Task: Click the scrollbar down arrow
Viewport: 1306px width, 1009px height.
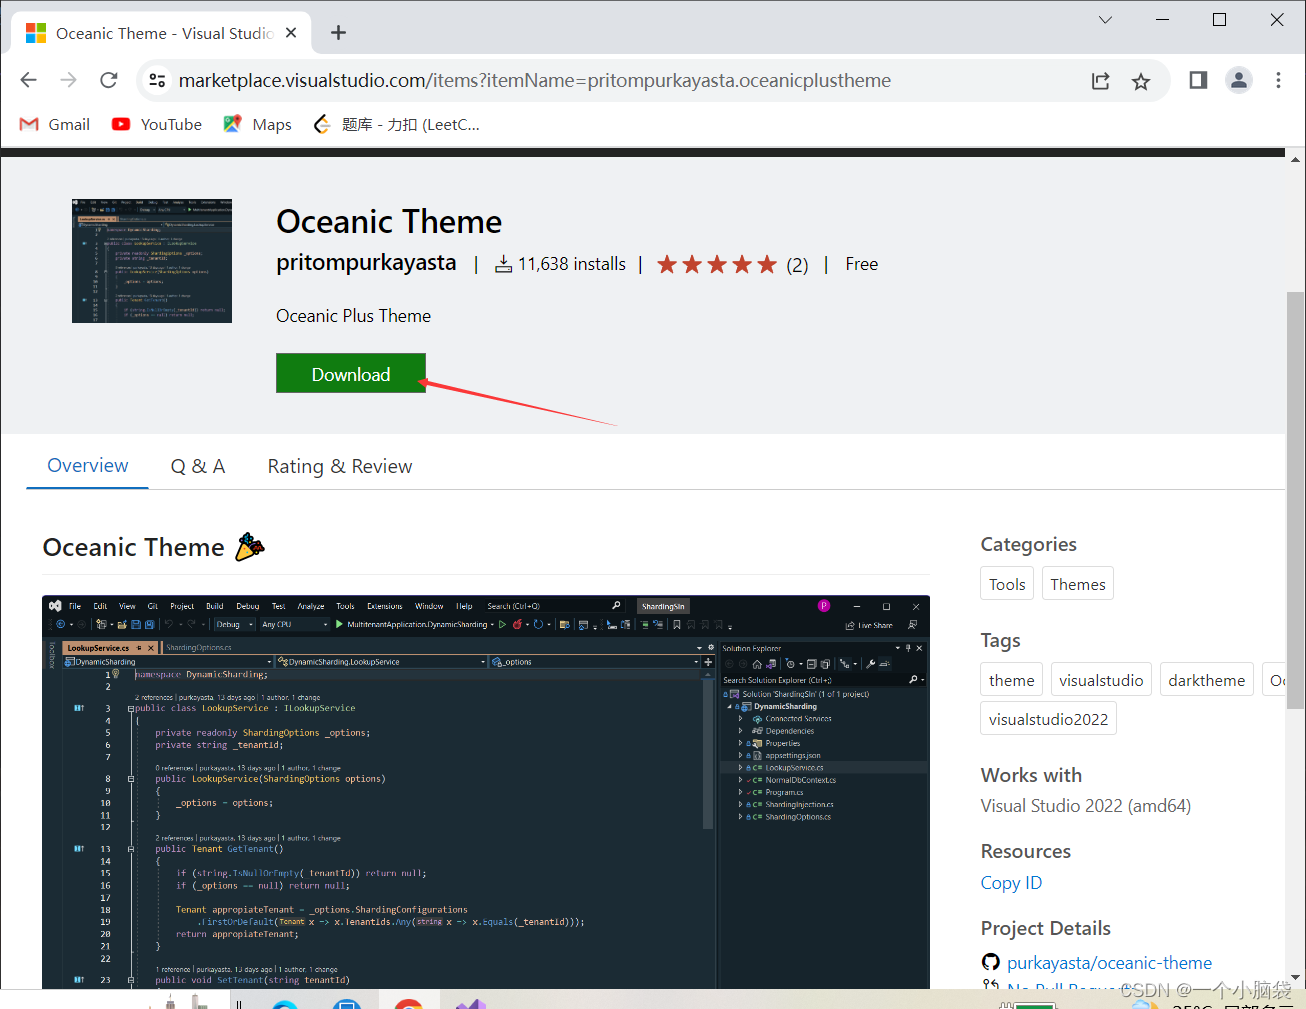Action: [1295, 978]
